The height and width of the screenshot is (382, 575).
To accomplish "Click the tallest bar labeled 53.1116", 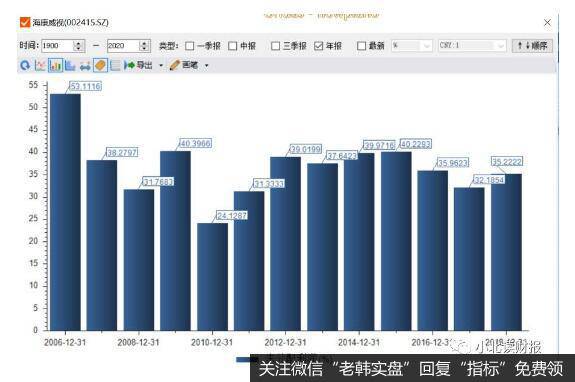I will click(x=65, y=212).
